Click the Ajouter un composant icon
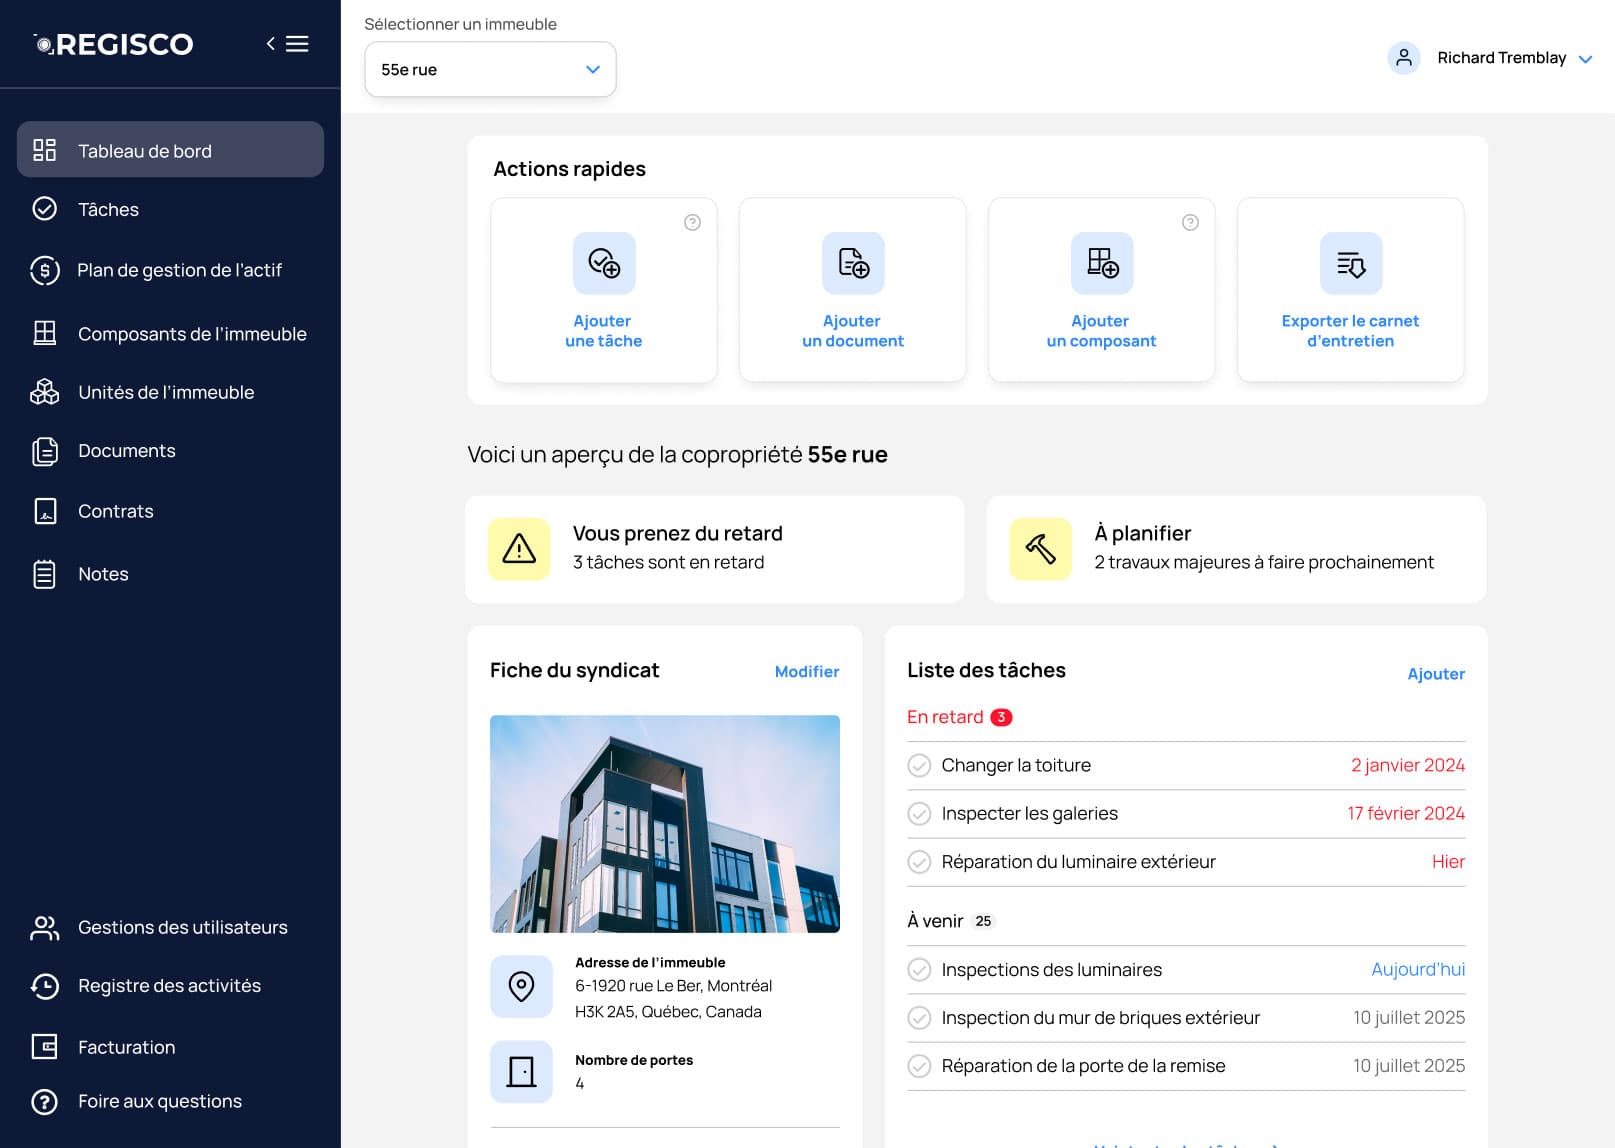Image resolution: width=1615 pixels, height=1148 pixels. click(x=1102, y=263)
